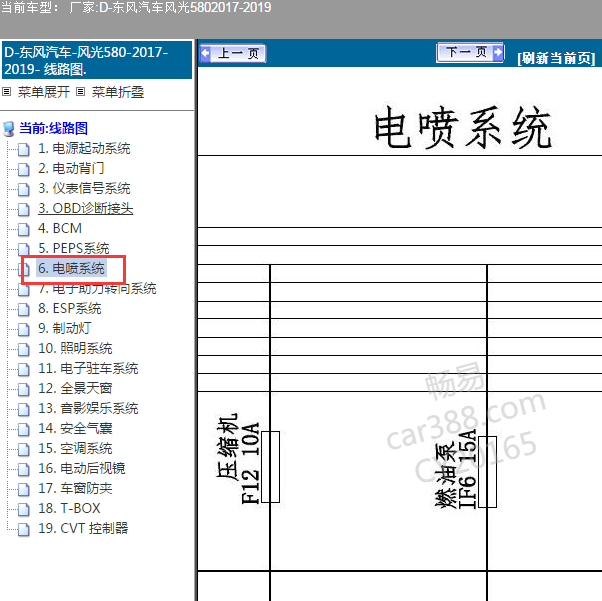
Task: Click the 压缩机 F12 10A fuse label
Action: pyautogui.click(x=238, y=459)
